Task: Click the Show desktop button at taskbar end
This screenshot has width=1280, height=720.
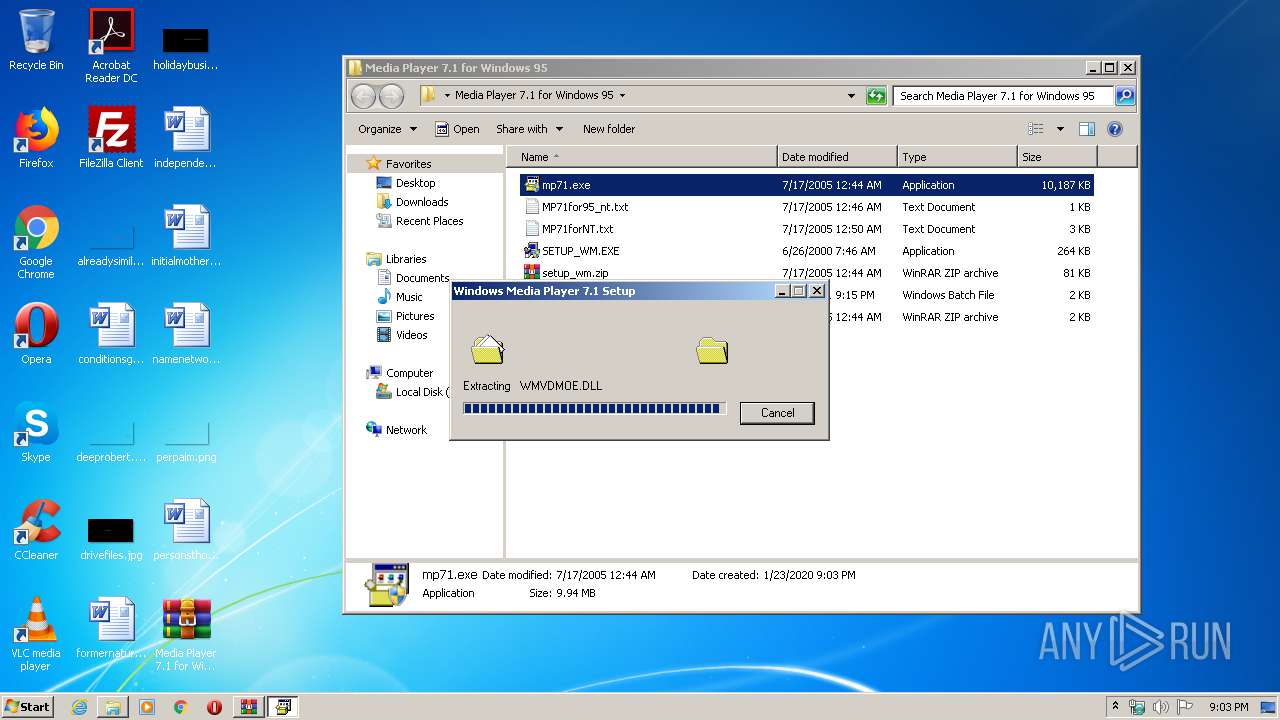Action: (1269, 707)
